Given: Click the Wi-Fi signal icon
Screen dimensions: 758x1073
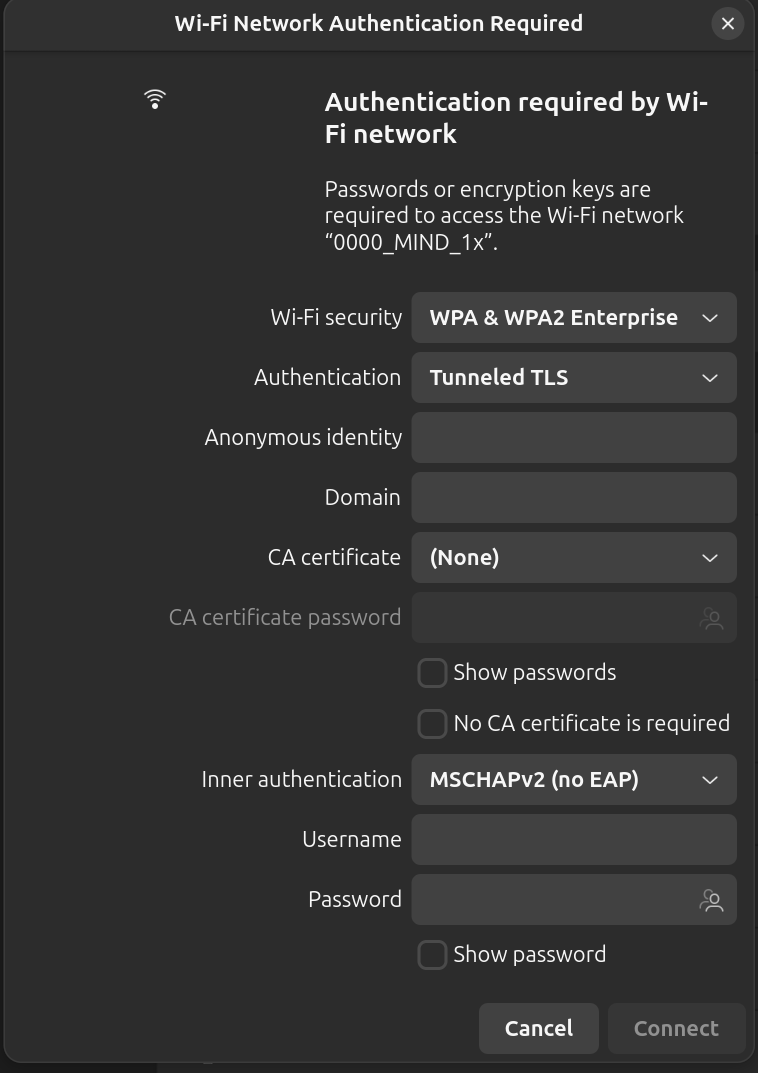Looking at the screenshot, I should coord(155,98).
